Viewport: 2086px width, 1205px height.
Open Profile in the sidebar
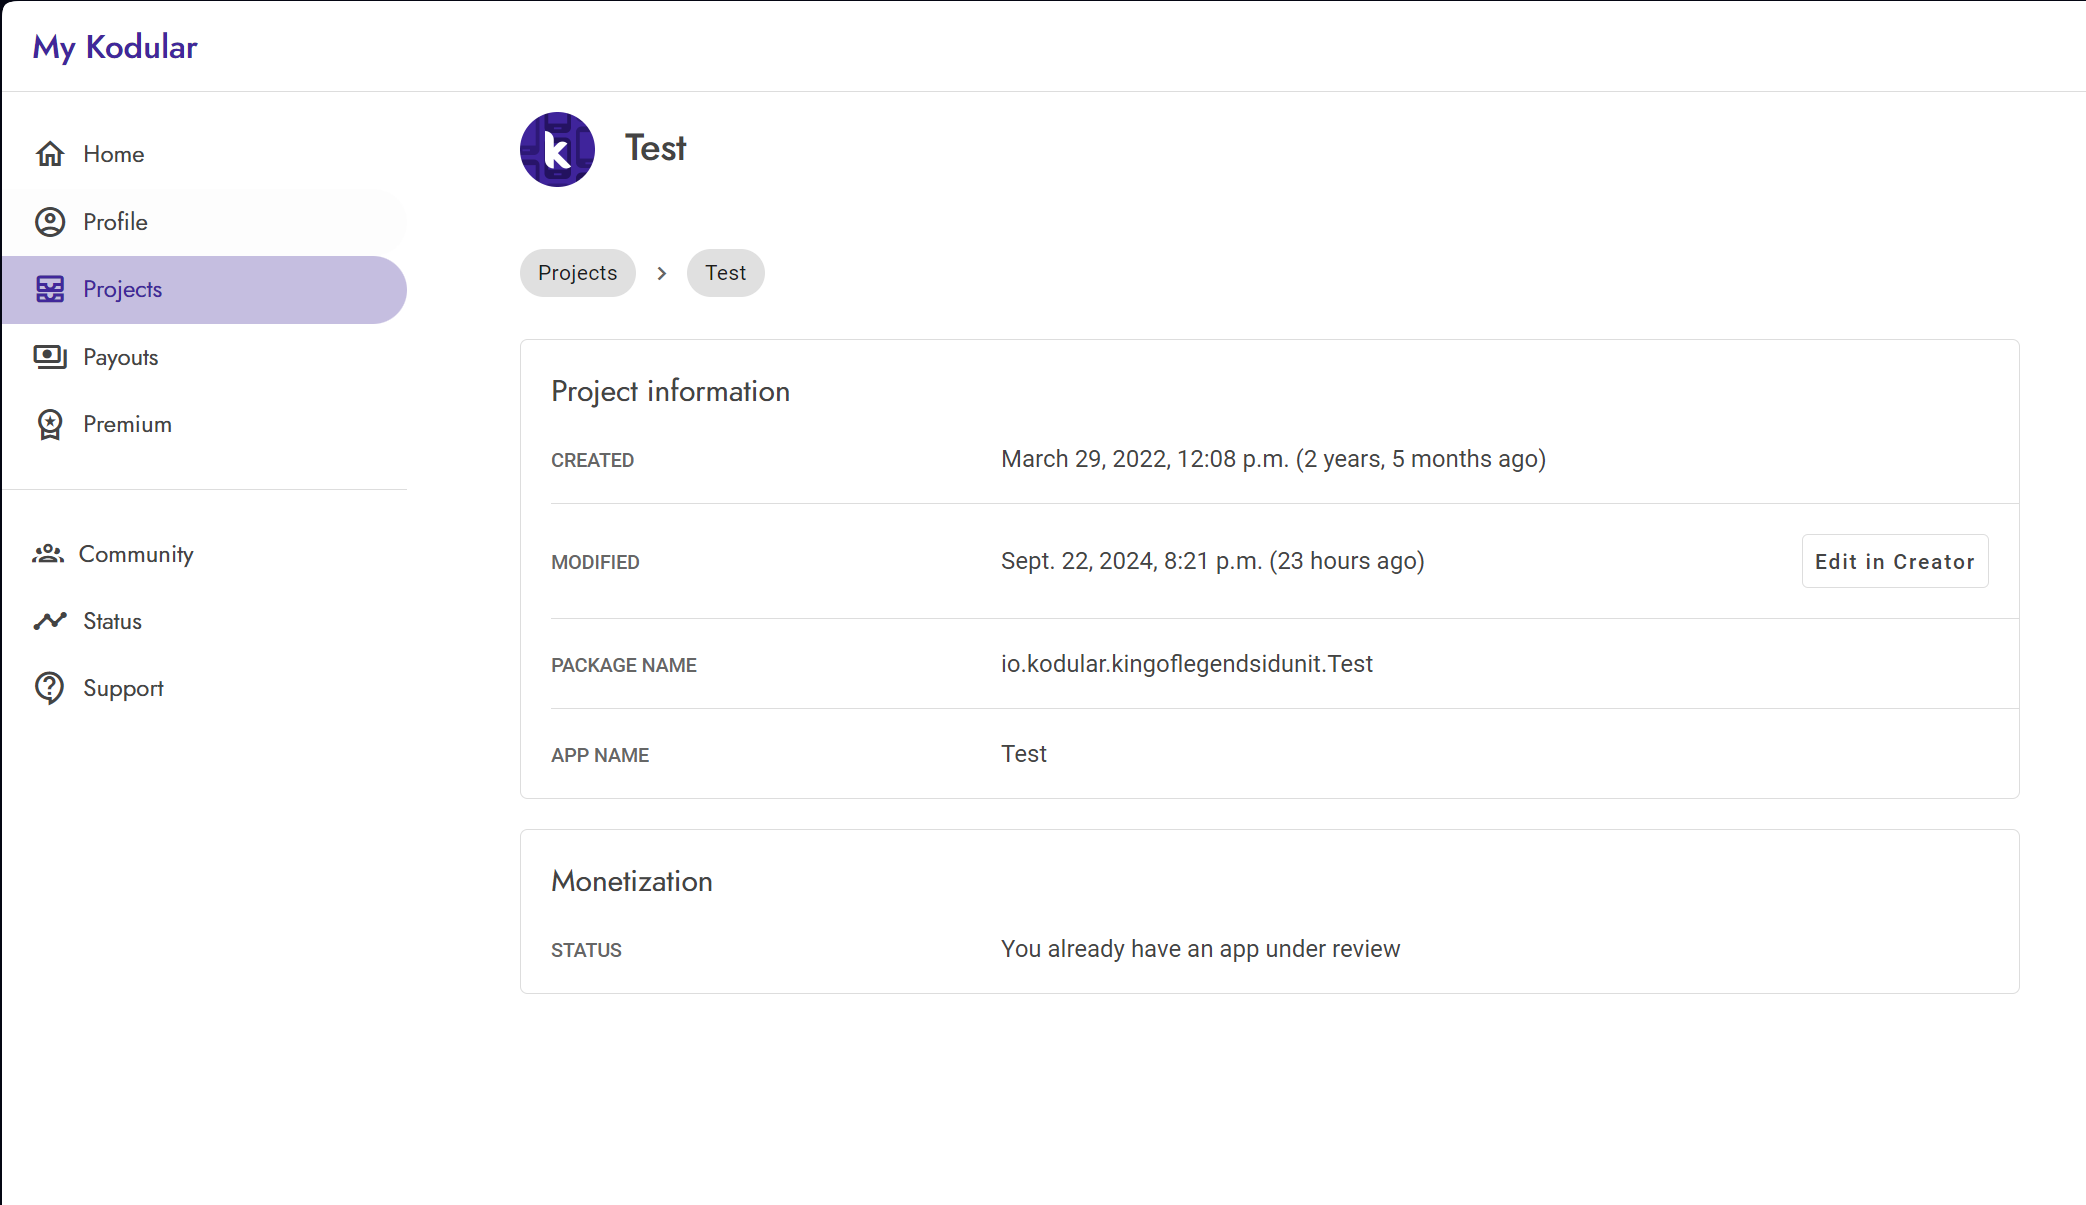coord(115,222)
